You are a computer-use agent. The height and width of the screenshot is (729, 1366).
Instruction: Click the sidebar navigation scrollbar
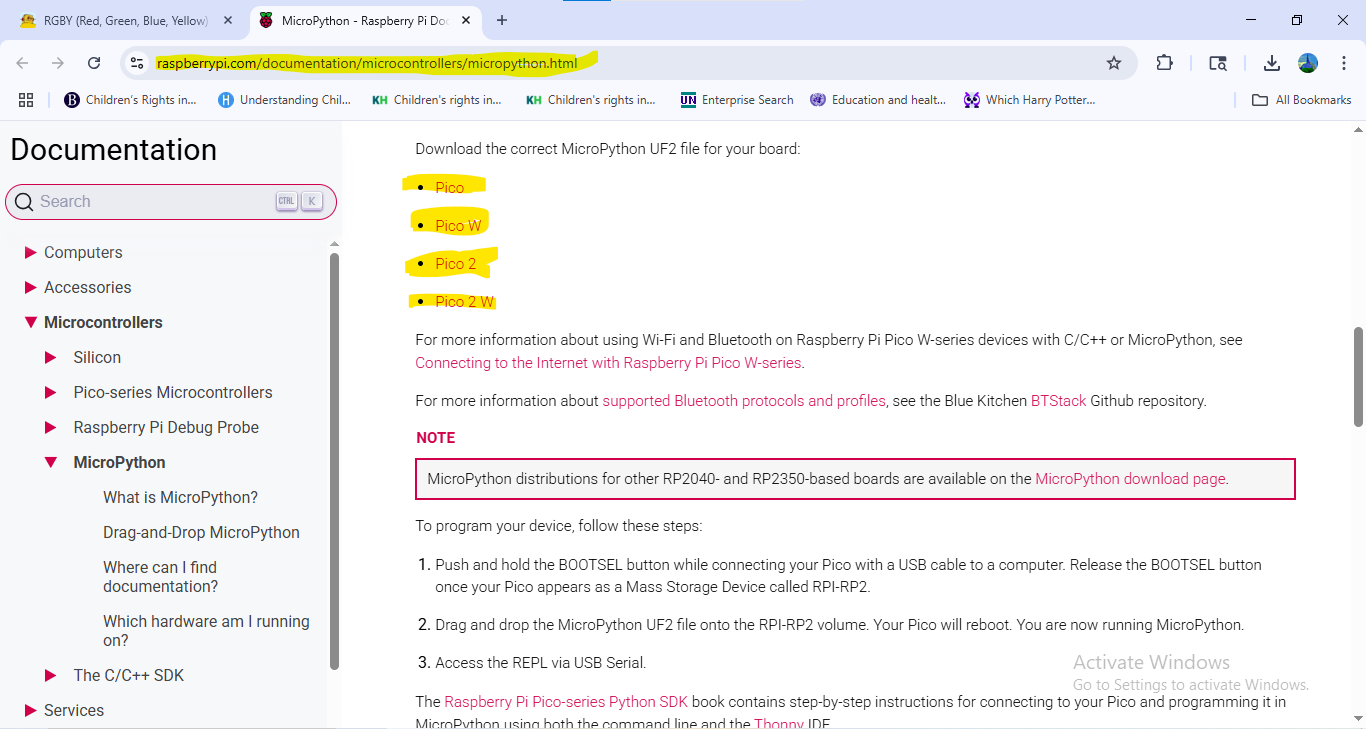click(x=334, y=460)
